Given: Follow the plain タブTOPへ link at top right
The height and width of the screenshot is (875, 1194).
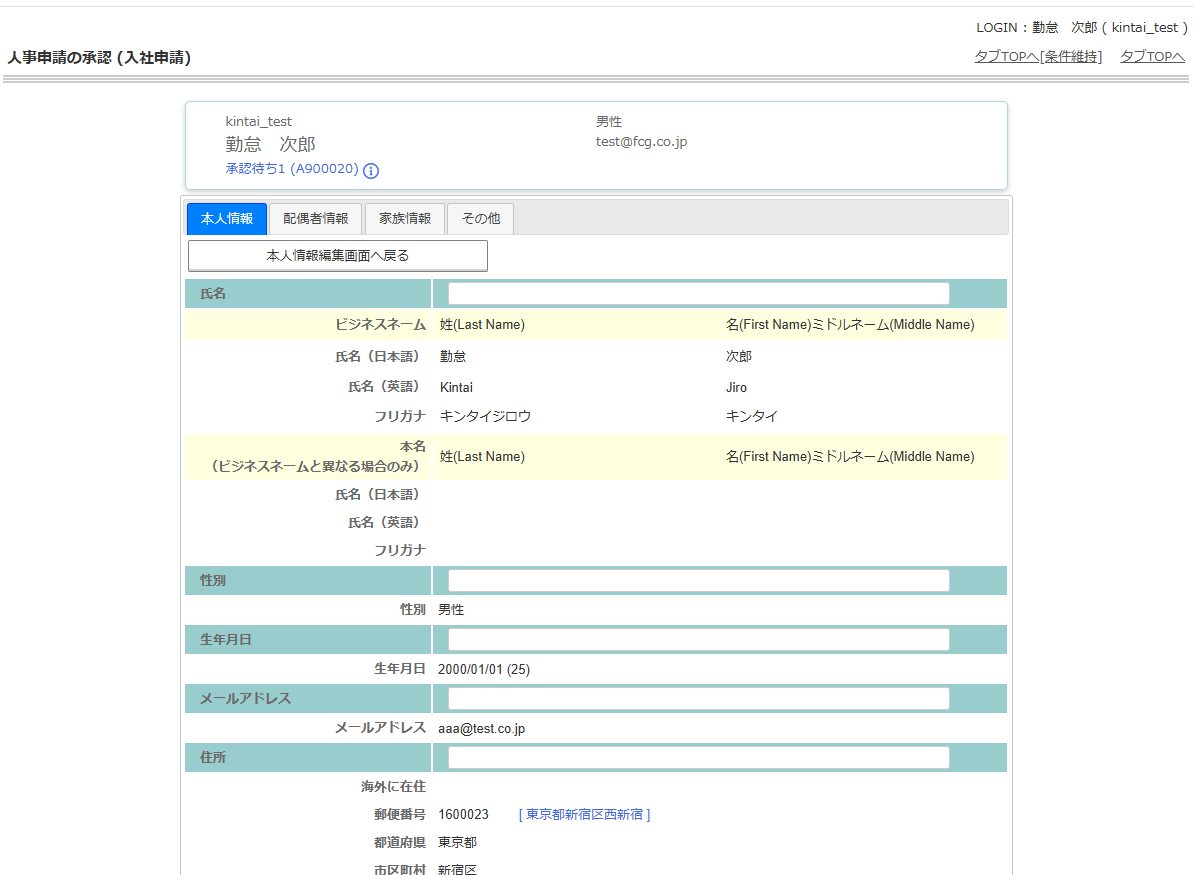Looking at the screenshot, I should pos(1152,57).
